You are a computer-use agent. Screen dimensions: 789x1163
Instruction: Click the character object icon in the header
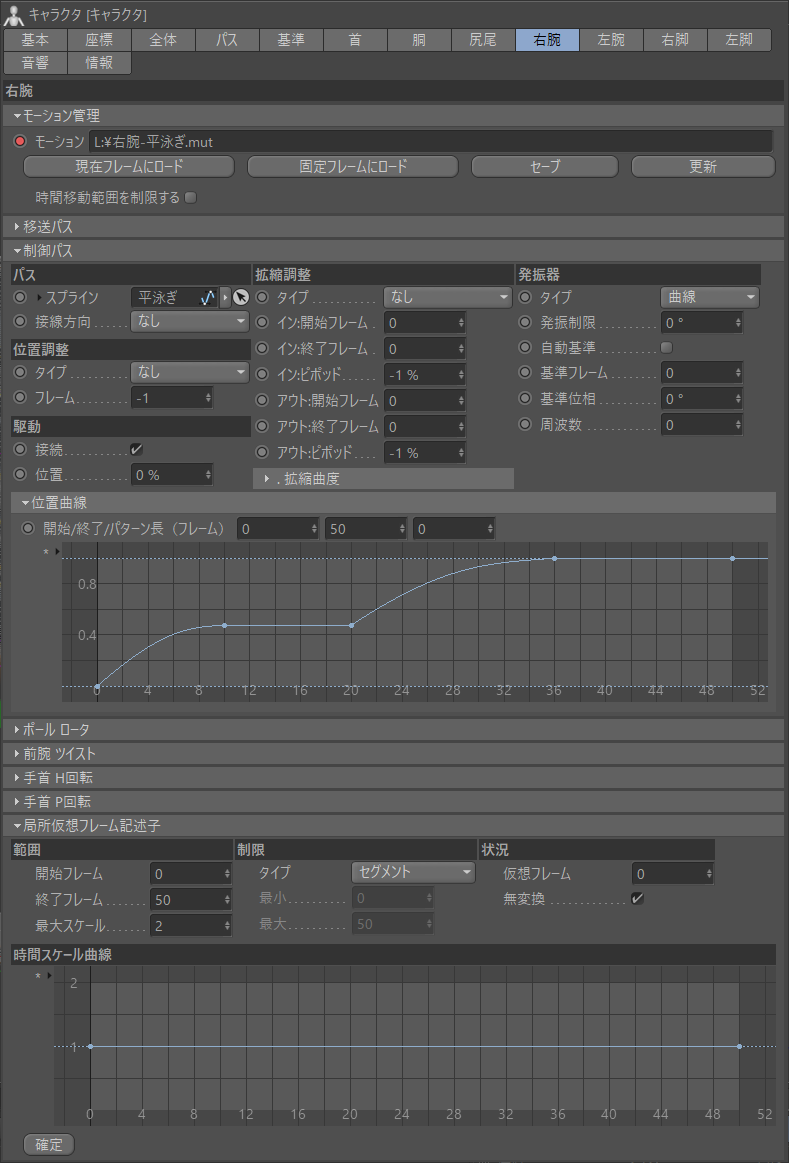tap(14, 15)
